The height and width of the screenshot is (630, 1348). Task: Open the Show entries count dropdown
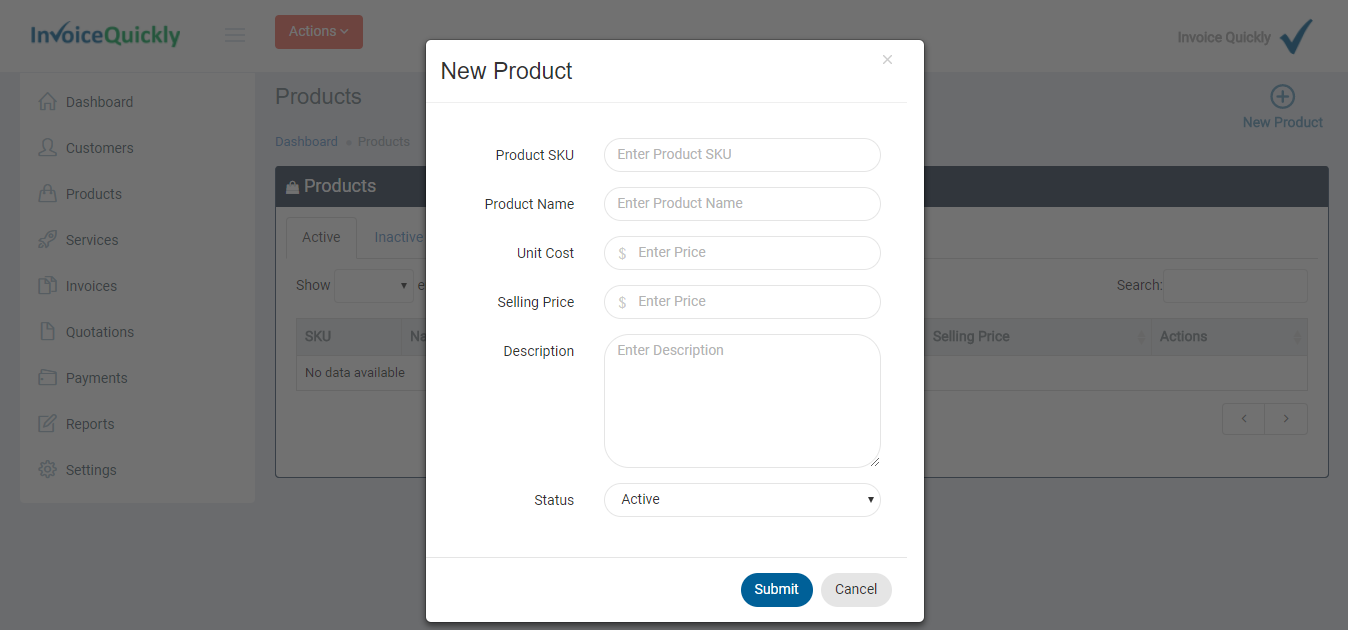374,286
